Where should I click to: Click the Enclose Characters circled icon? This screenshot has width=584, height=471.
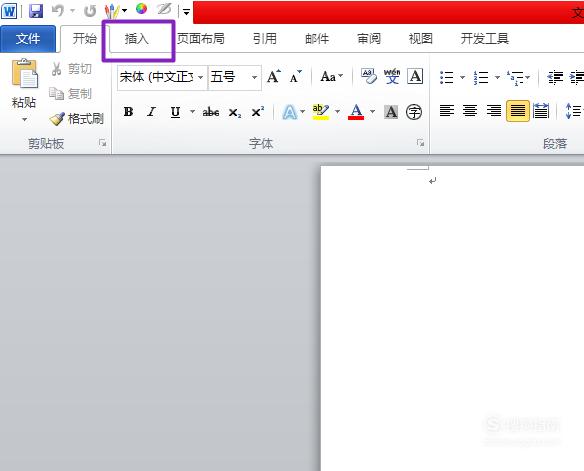click(x=413, y=112)
